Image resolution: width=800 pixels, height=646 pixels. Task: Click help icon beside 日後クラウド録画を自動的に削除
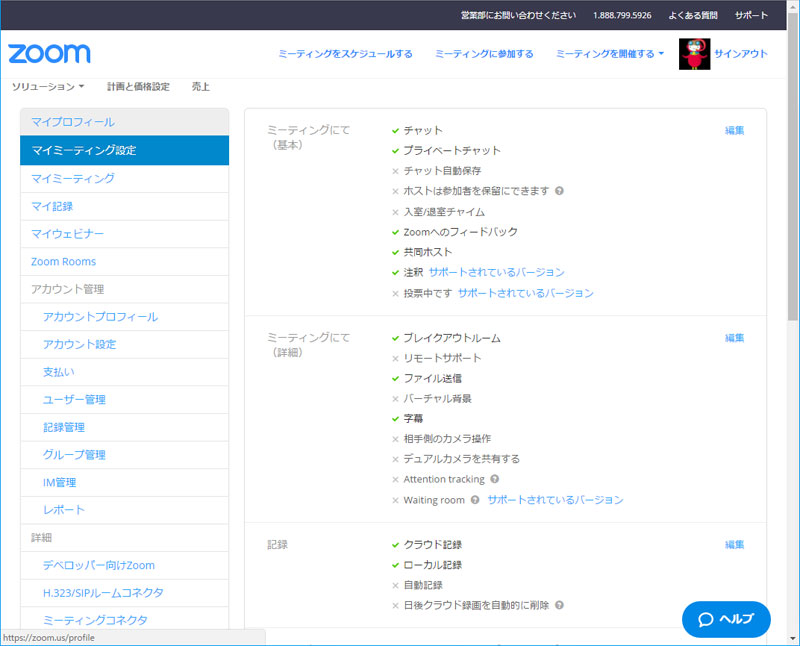coord(559,605)
